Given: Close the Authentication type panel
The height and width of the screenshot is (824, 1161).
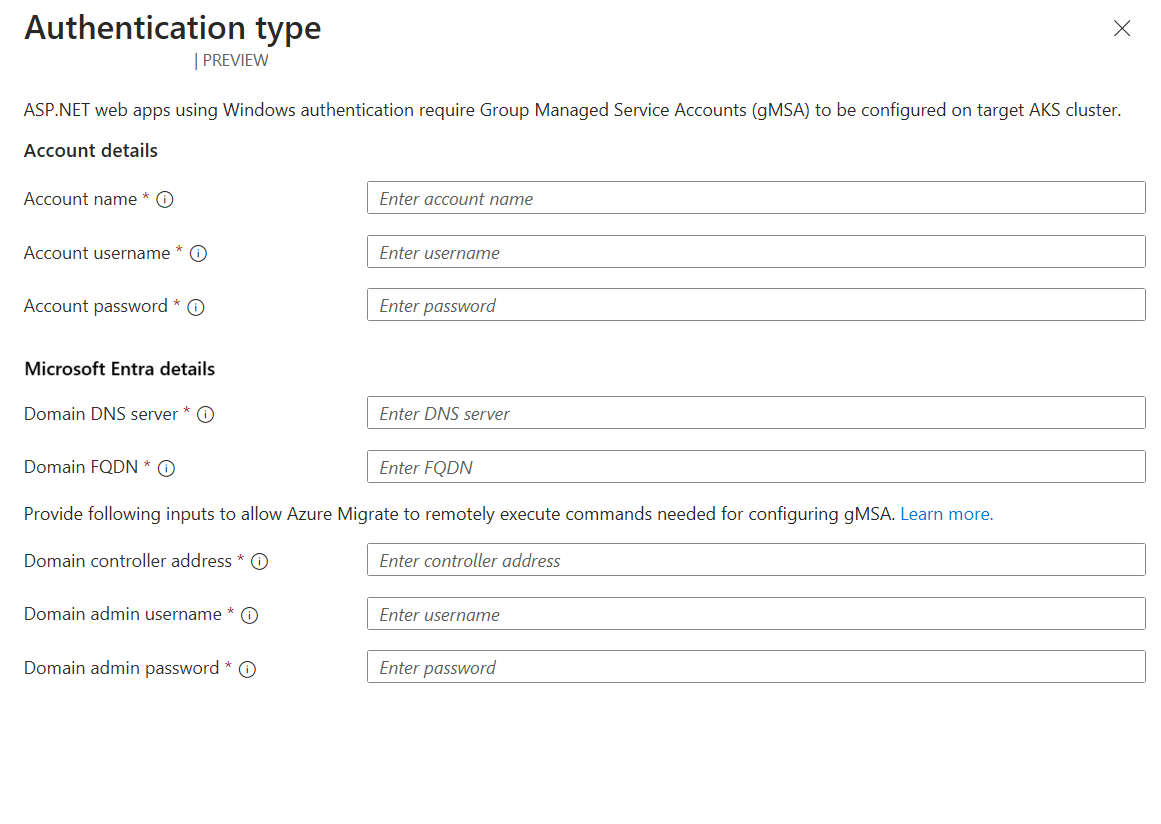Looking at the screenshot, I should [1122, 28].
